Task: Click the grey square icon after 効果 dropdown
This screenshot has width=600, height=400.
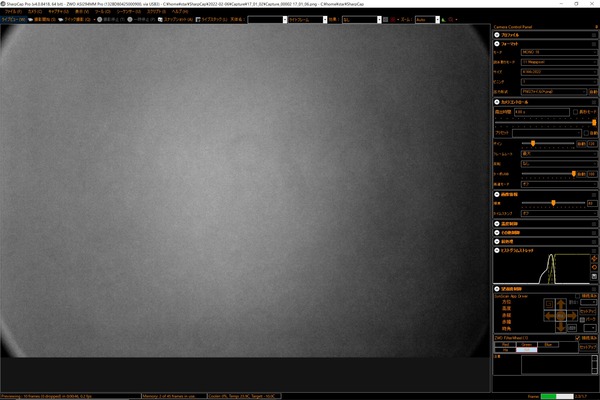Action: [385, 20]
